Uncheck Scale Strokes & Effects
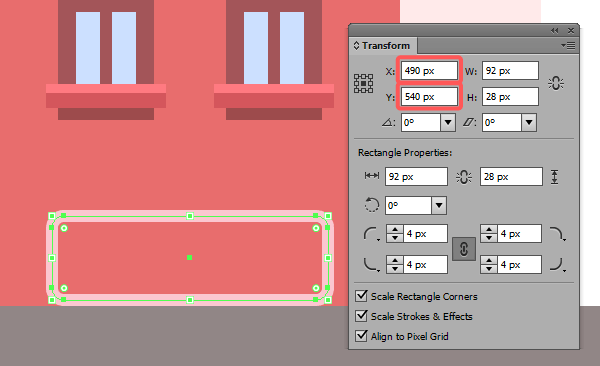 point(361,316)
